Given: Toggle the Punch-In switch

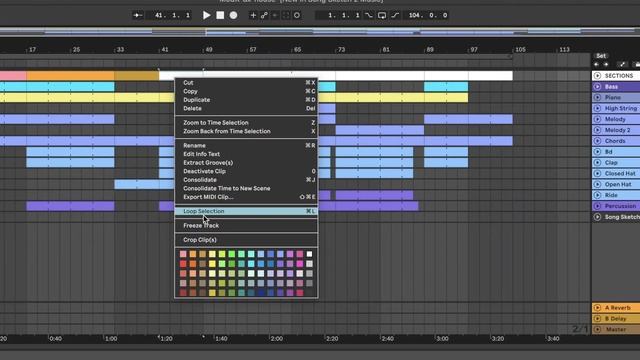Looking at the screenshot, I should 369,15.
